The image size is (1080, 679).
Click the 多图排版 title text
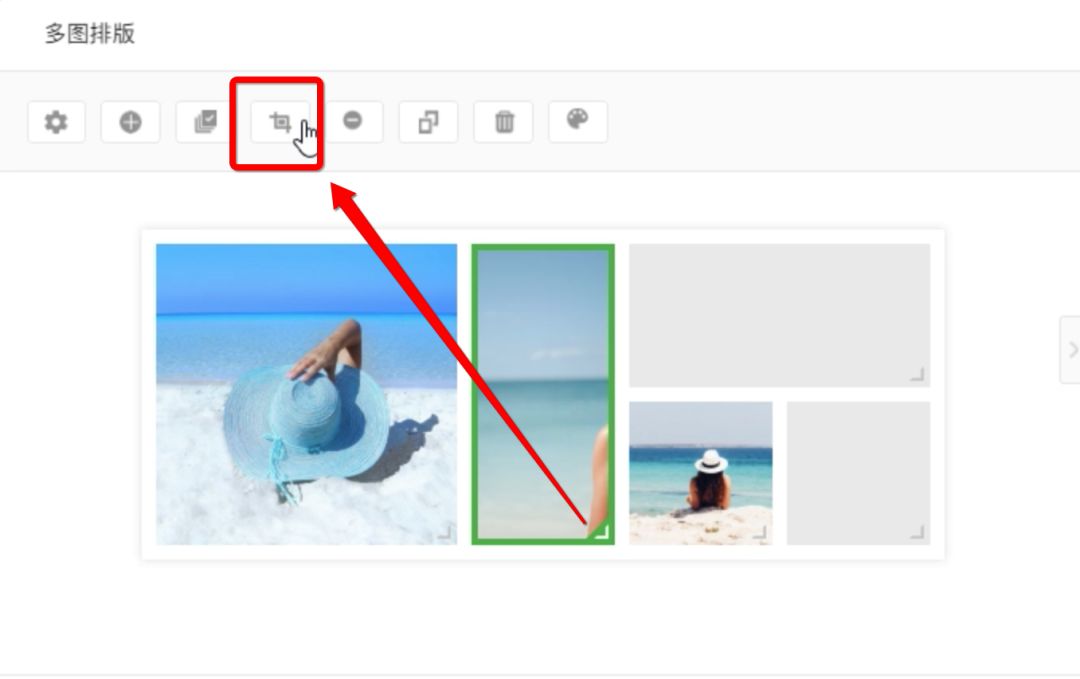coord(90,34)
